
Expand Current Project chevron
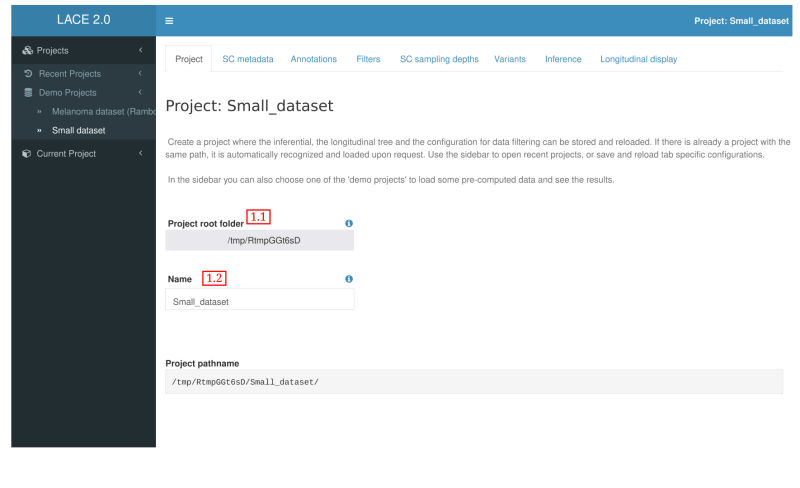click(x=141, y=153)
